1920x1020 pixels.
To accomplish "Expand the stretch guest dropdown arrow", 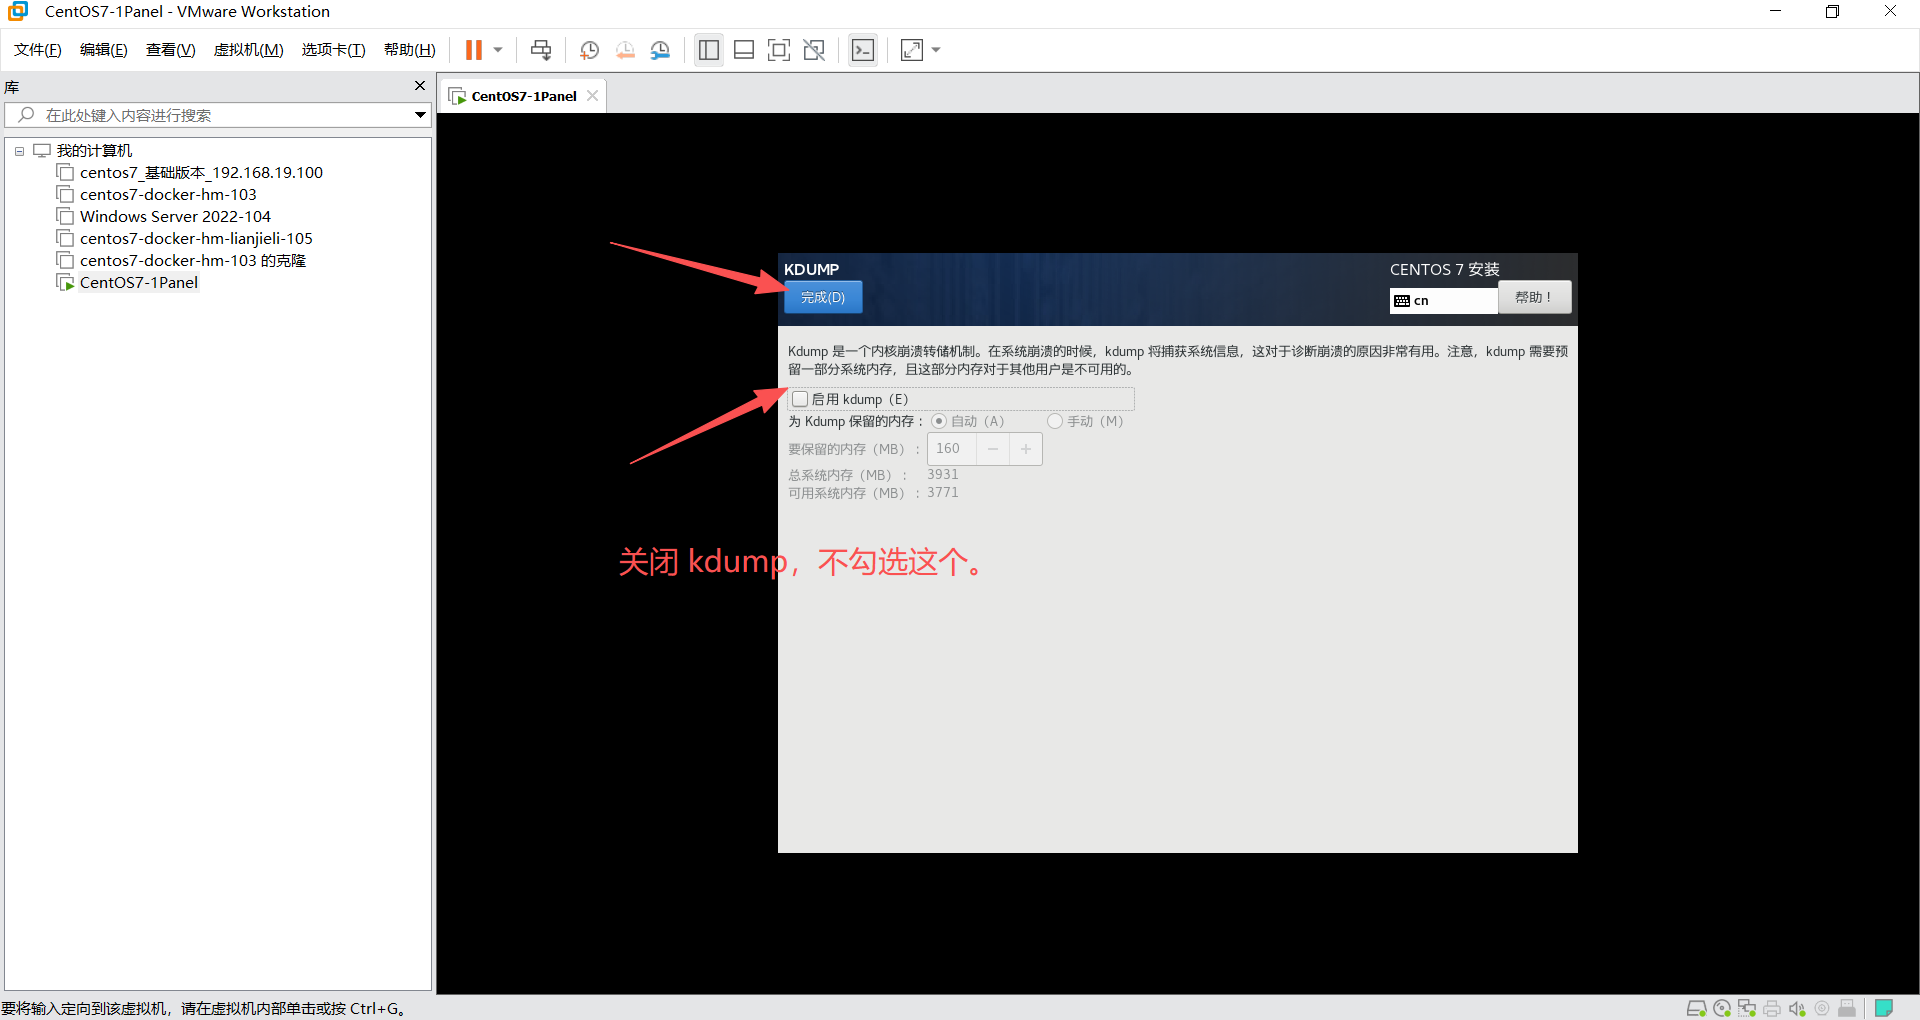I will point(936,50).
